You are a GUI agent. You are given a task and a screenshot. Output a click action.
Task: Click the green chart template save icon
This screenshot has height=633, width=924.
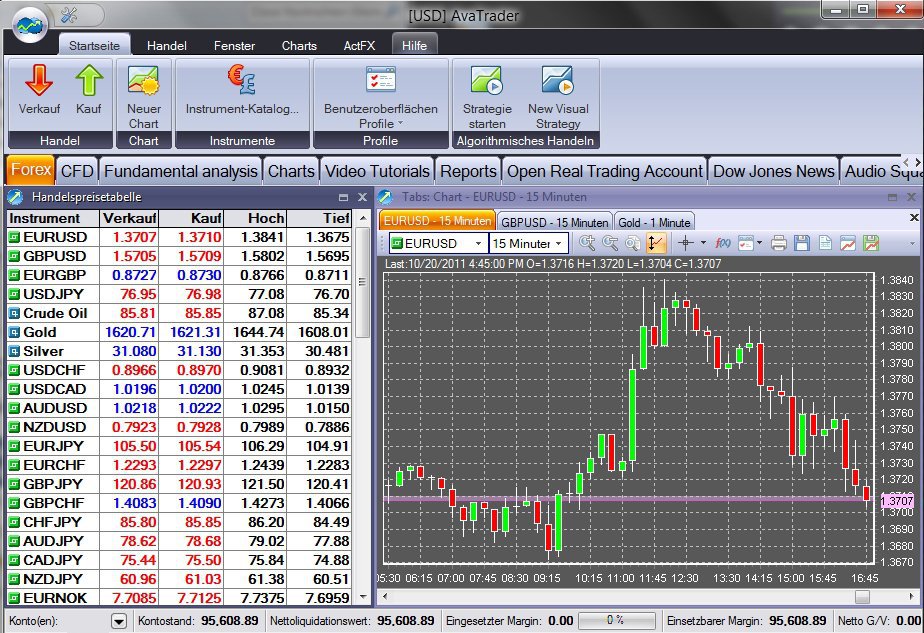pos(870,243)
